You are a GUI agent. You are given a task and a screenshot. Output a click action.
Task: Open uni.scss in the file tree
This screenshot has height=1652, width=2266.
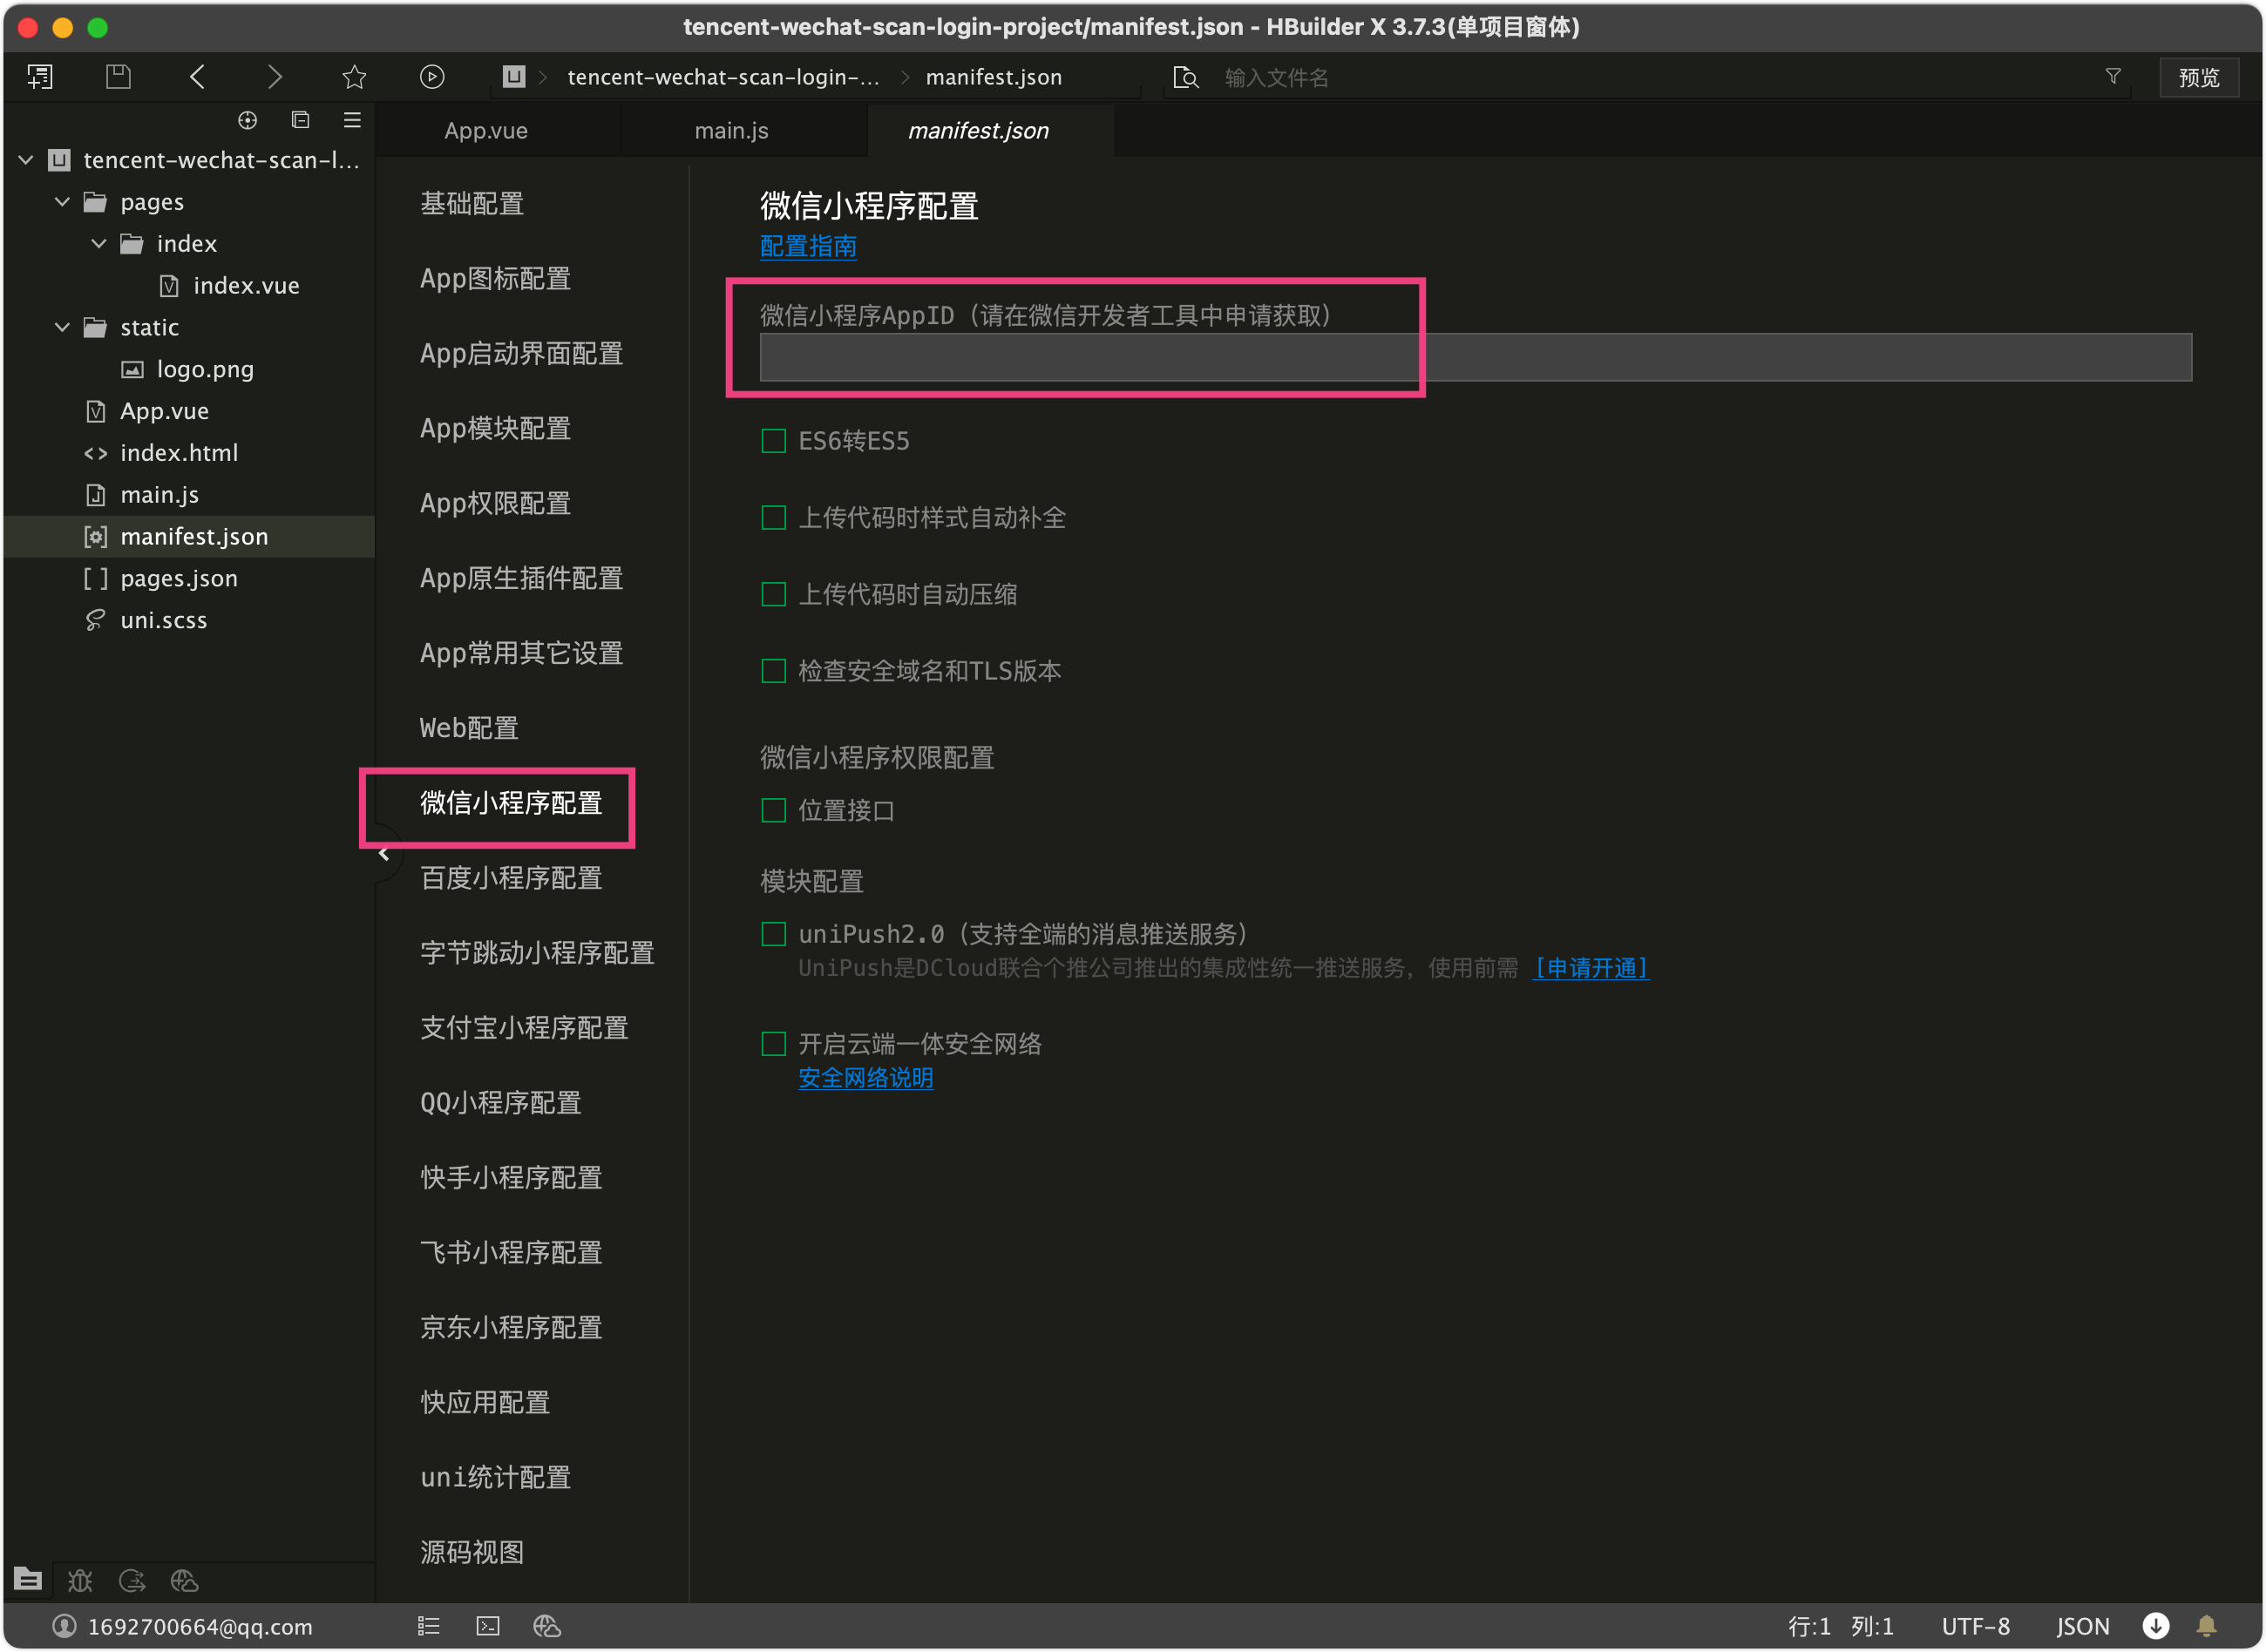tap(163, 620)
